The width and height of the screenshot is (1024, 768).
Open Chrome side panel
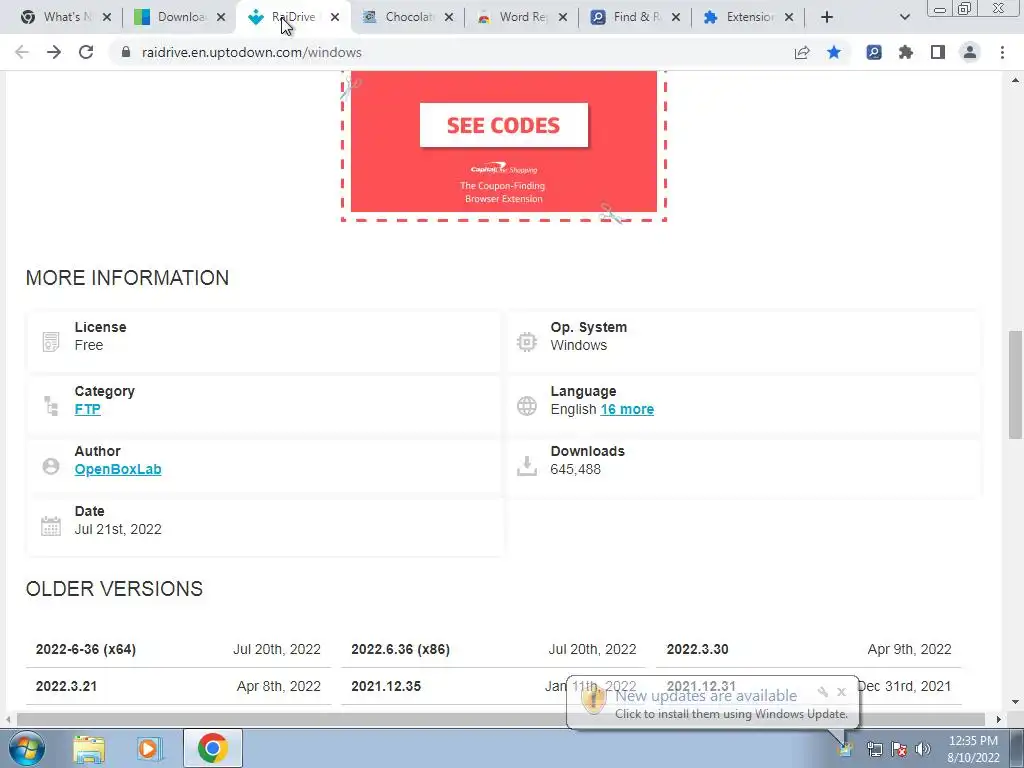click(x=938, y=52)
